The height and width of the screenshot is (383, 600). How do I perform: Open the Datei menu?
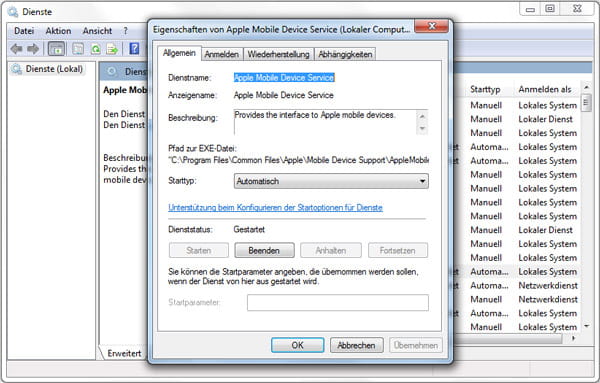tap(24, 31)
